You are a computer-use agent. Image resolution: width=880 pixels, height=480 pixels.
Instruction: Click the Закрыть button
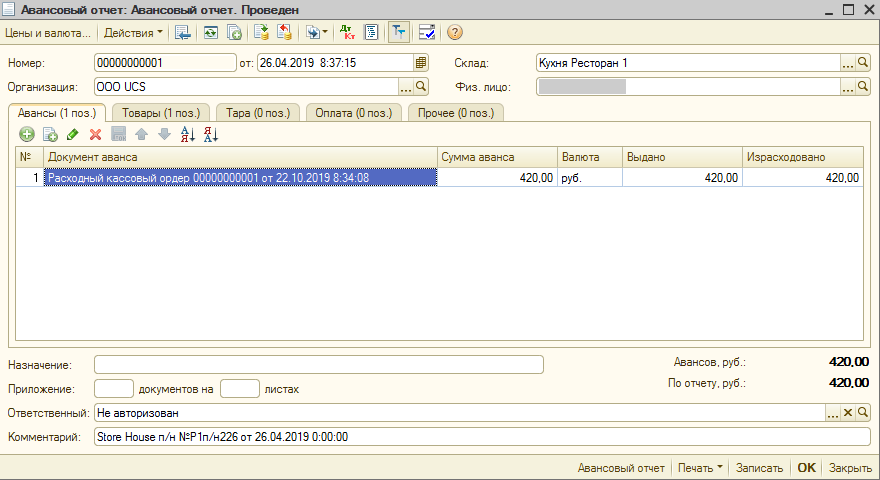(x=850, y=468)
